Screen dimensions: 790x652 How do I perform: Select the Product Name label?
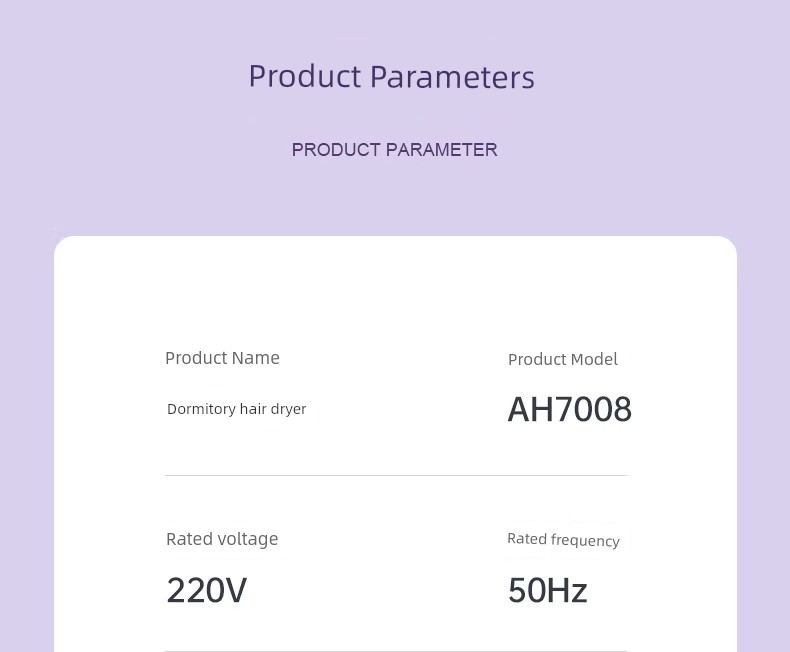(222, 358)
